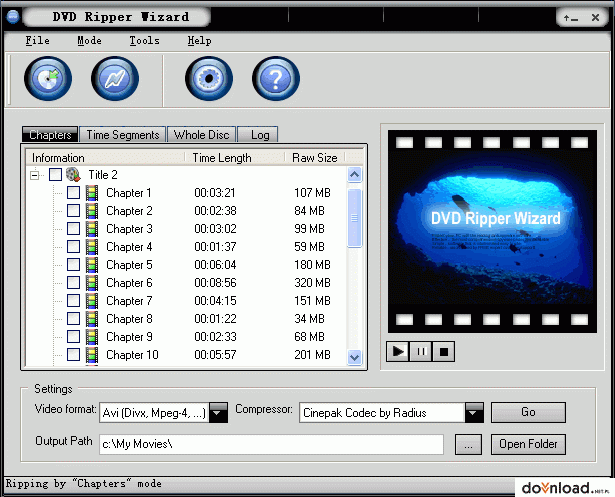Stop the preview video
615x497 pixels.
[444, 351]
